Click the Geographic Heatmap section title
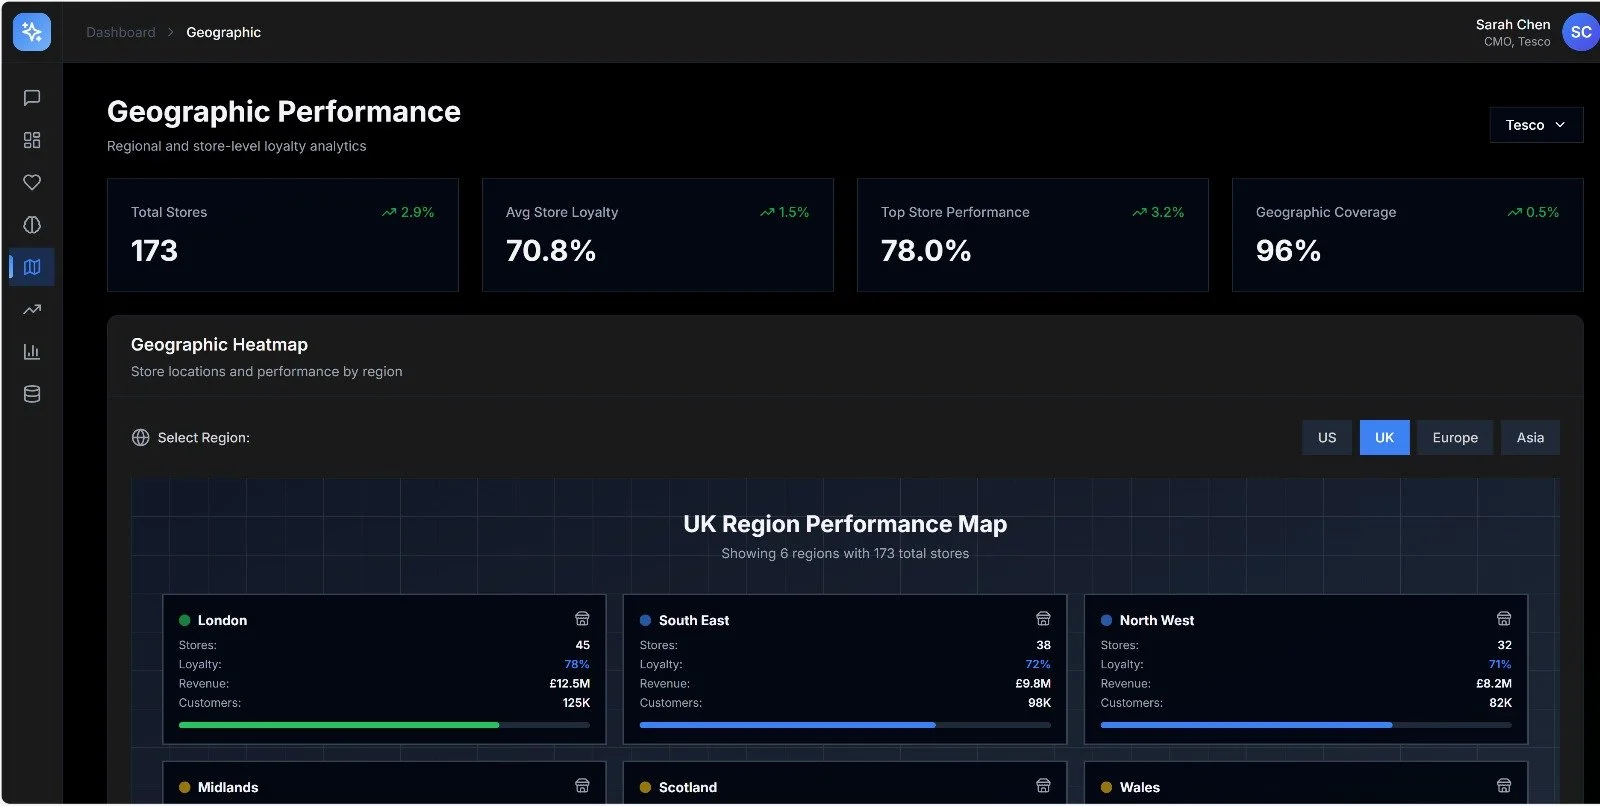Viewport: 1600px width, 806px height. click(x=219, y=345)
